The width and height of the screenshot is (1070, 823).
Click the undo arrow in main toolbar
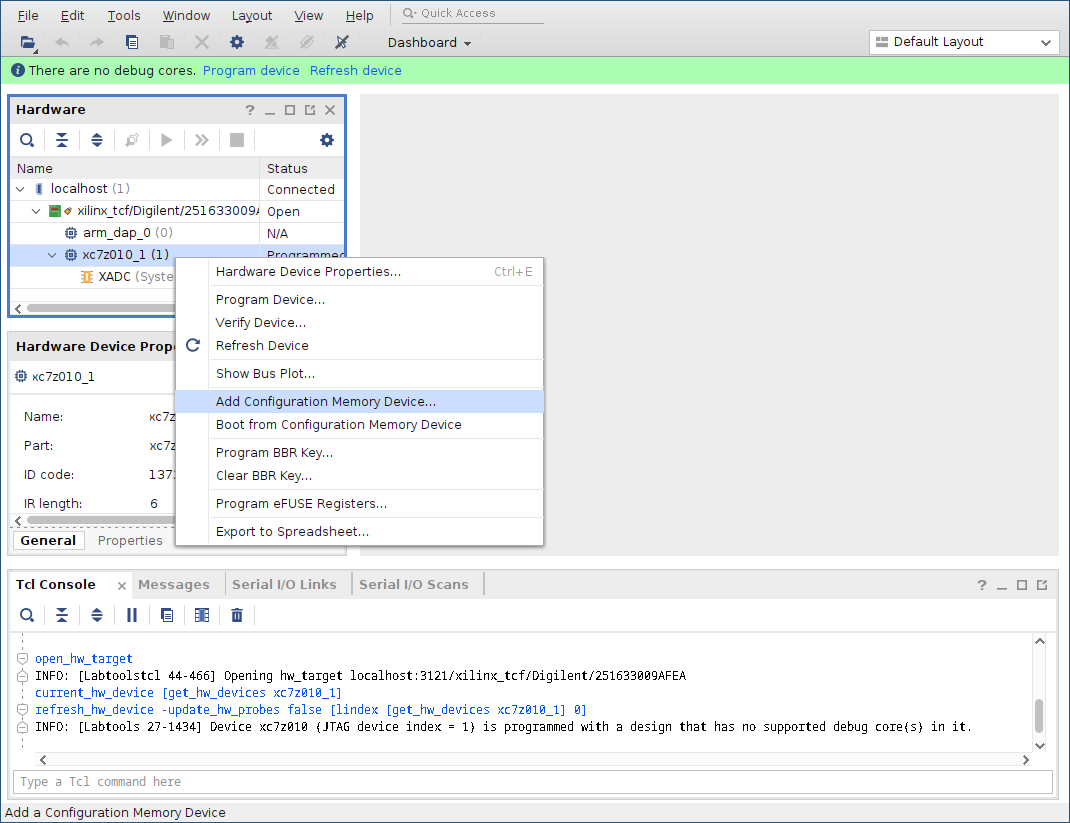62,42
